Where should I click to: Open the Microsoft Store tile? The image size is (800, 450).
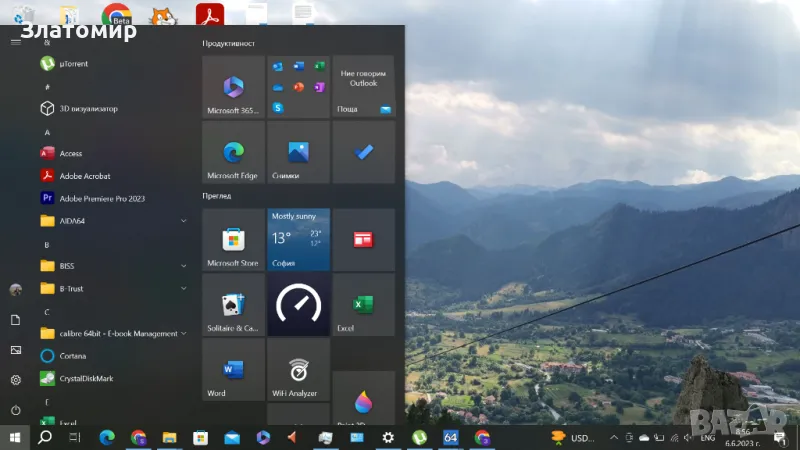point(233,240)
